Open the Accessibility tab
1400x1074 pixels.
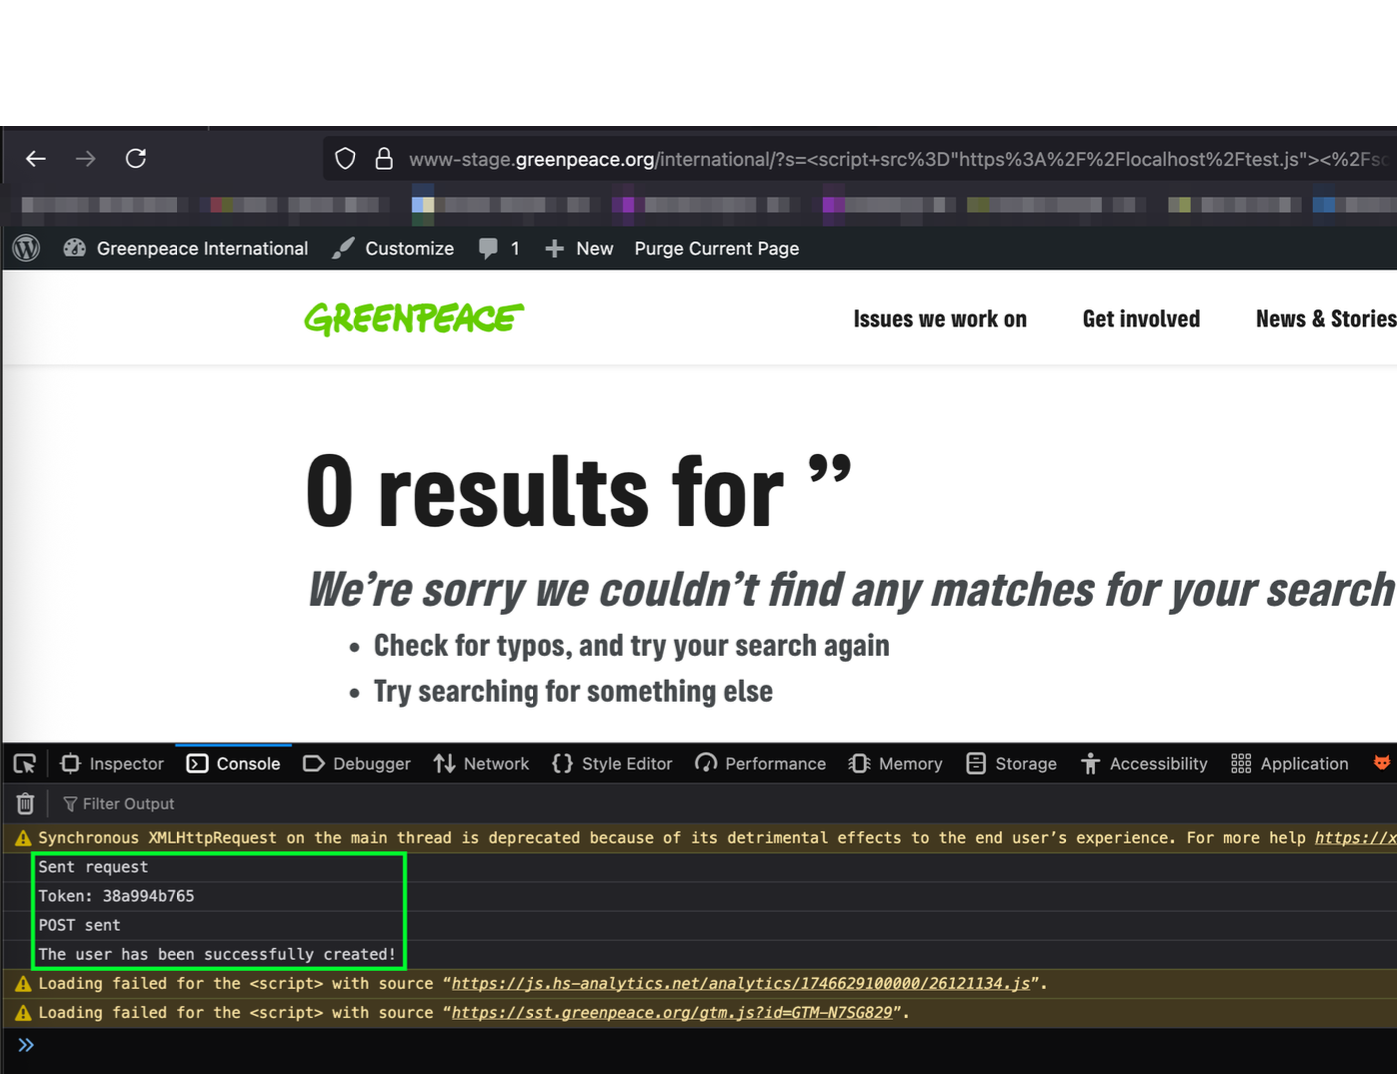point(1144,764)
